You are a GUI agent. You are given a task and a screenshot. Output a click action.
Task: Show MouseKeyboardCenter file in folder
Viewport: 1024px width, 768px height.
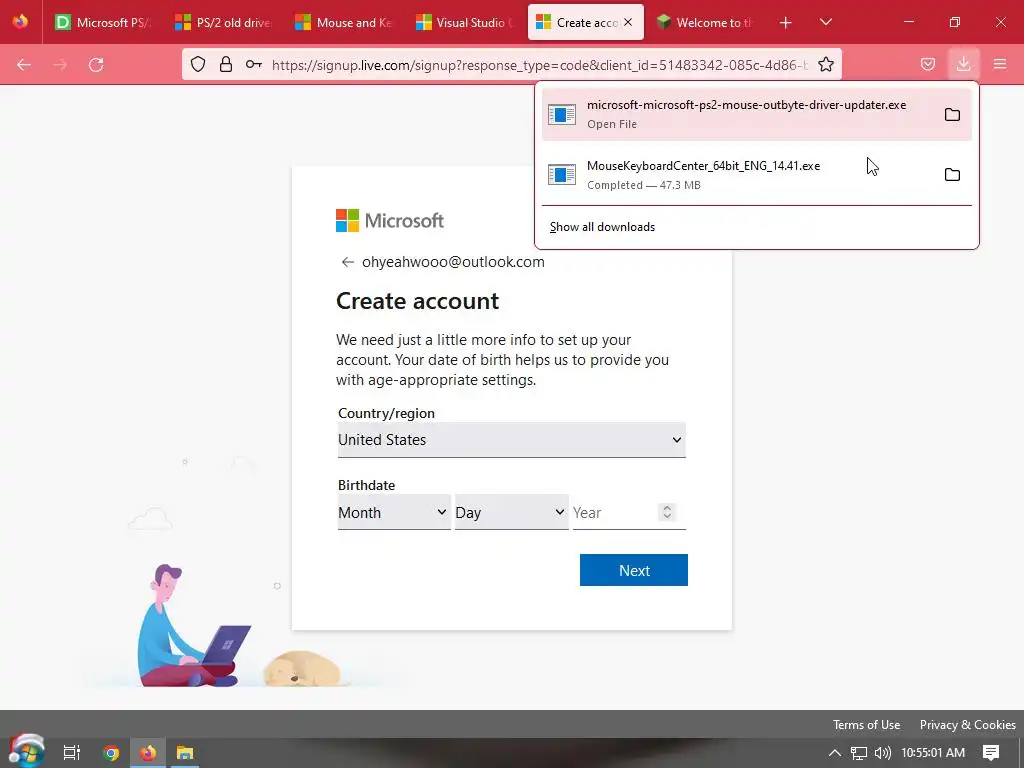(x=952, y=174)
